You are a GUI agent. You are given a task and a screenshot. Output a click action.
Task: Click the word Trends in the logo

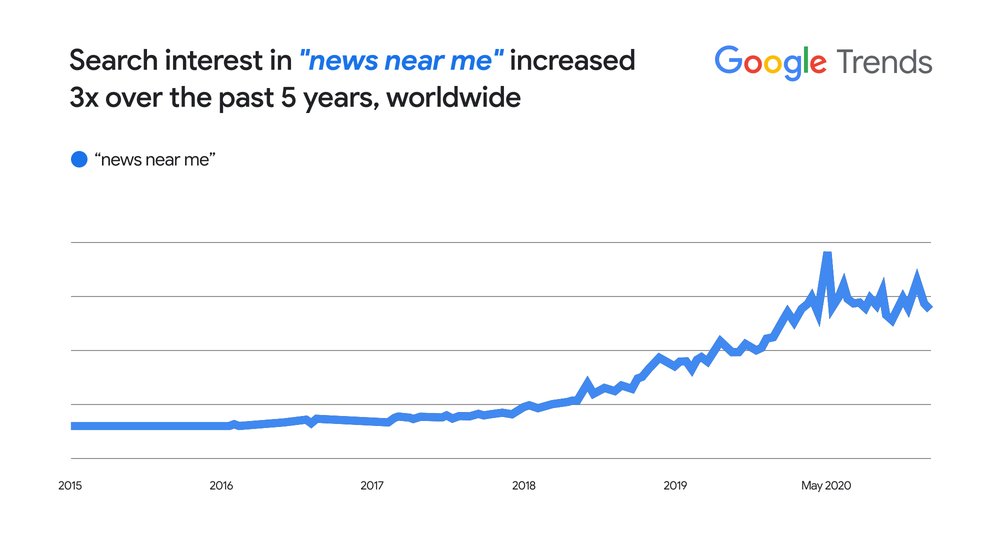coord(884,62)
